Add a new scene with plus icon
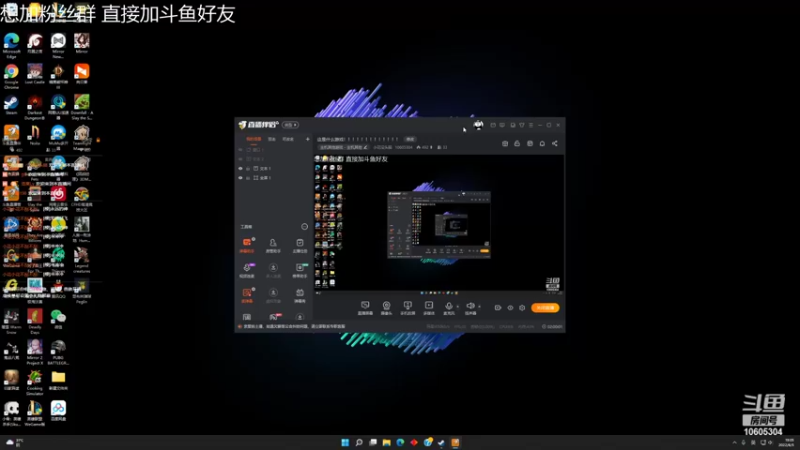The width and height of the screenshot is (800, 450). pyautogui.click(x=307, y=139)
